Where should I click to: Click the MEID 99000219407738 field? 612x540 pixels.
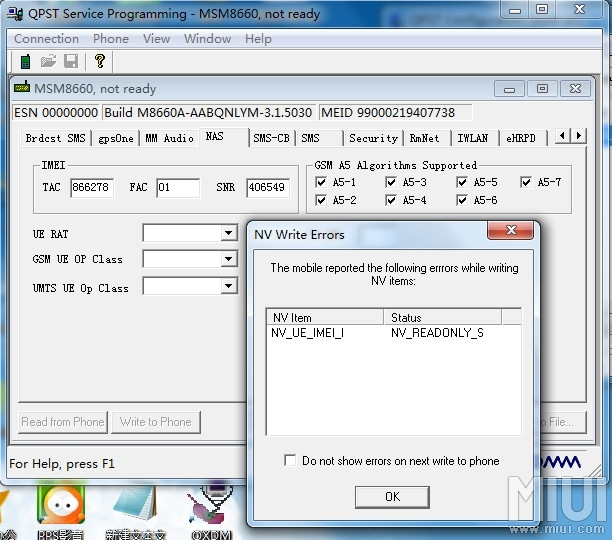(x=396, y=113)
